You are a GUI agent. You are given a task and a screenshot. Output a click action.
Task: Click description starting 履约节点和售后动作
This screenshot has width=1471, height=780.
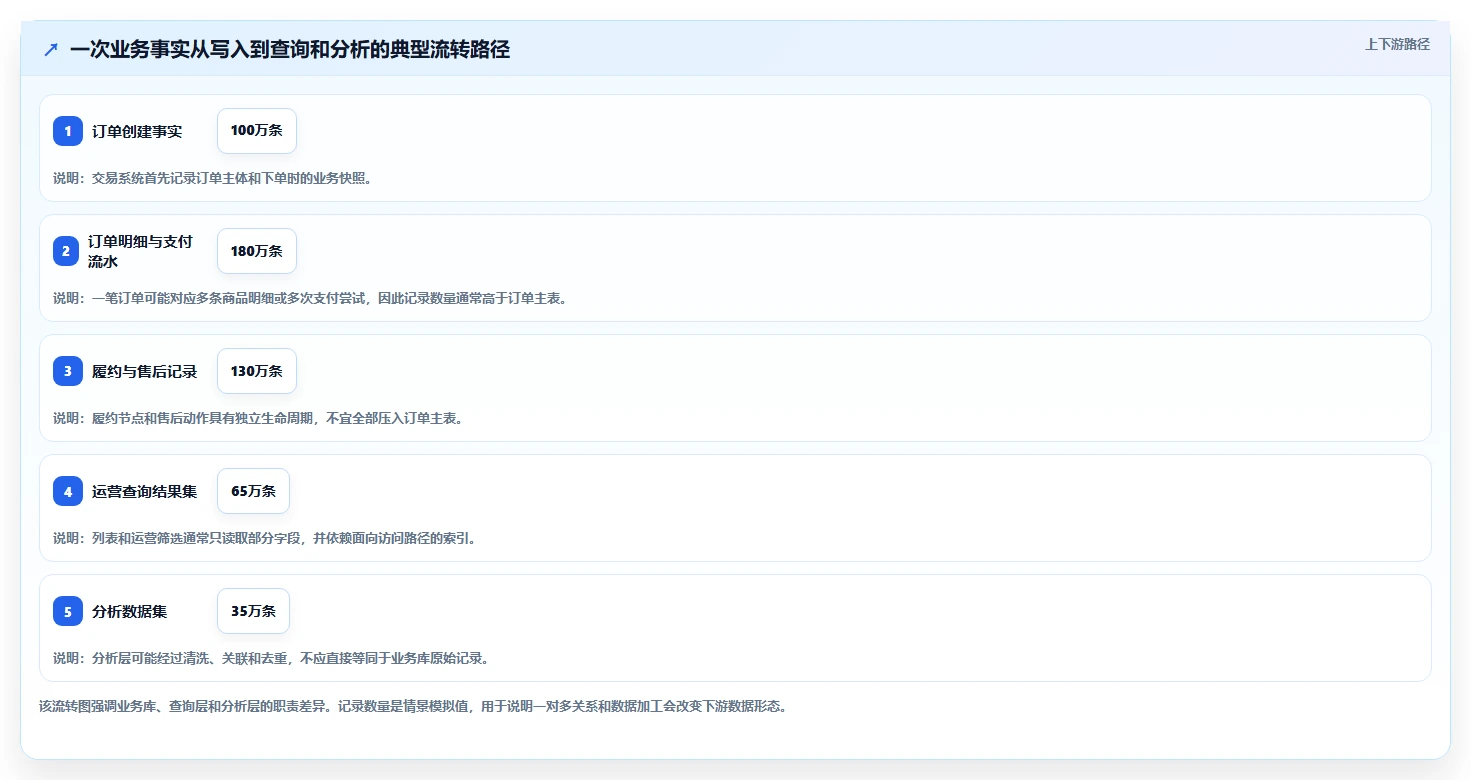(258, 418)
